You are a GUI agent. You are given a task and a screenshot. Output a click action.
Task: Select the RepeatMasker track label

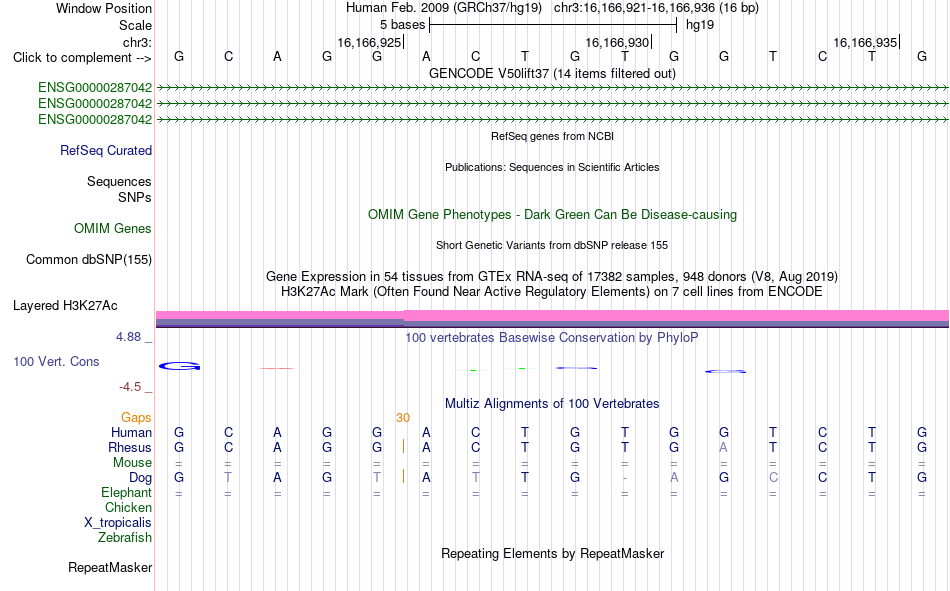pyautogui.click(x=110, y=568)
